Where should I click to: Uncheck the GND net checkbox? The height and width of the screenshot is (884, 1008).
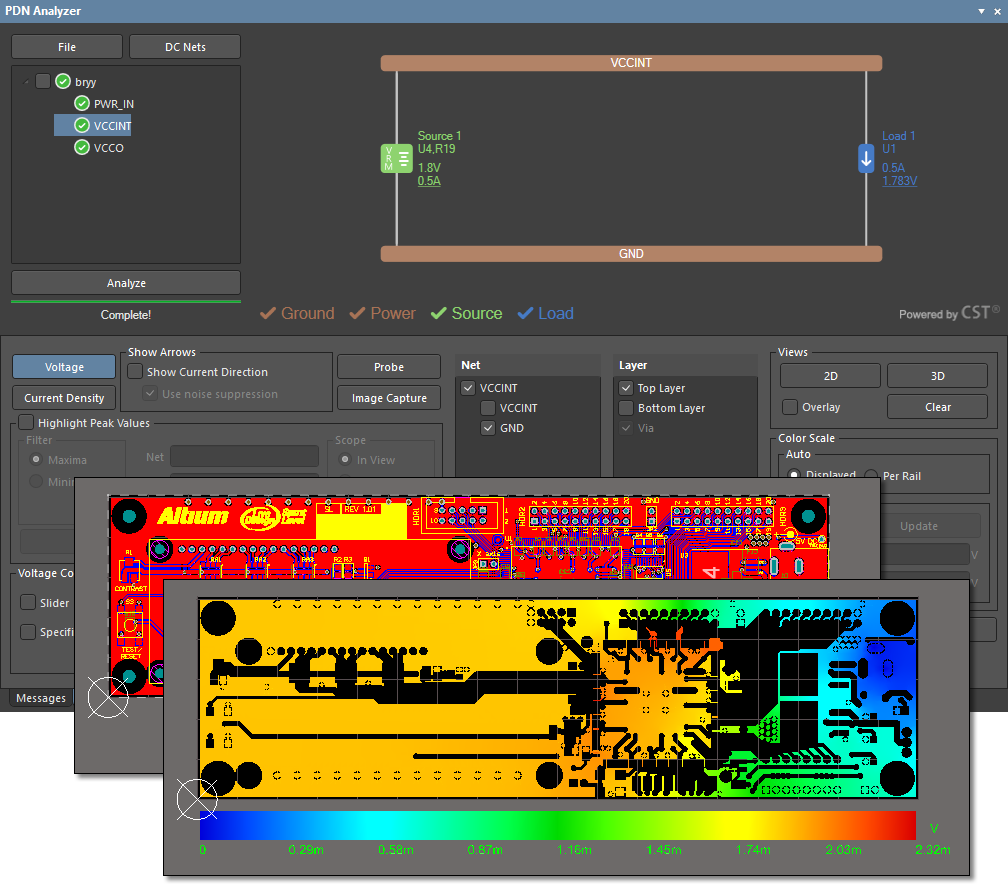pyautogui.click(x=488, y=428)
